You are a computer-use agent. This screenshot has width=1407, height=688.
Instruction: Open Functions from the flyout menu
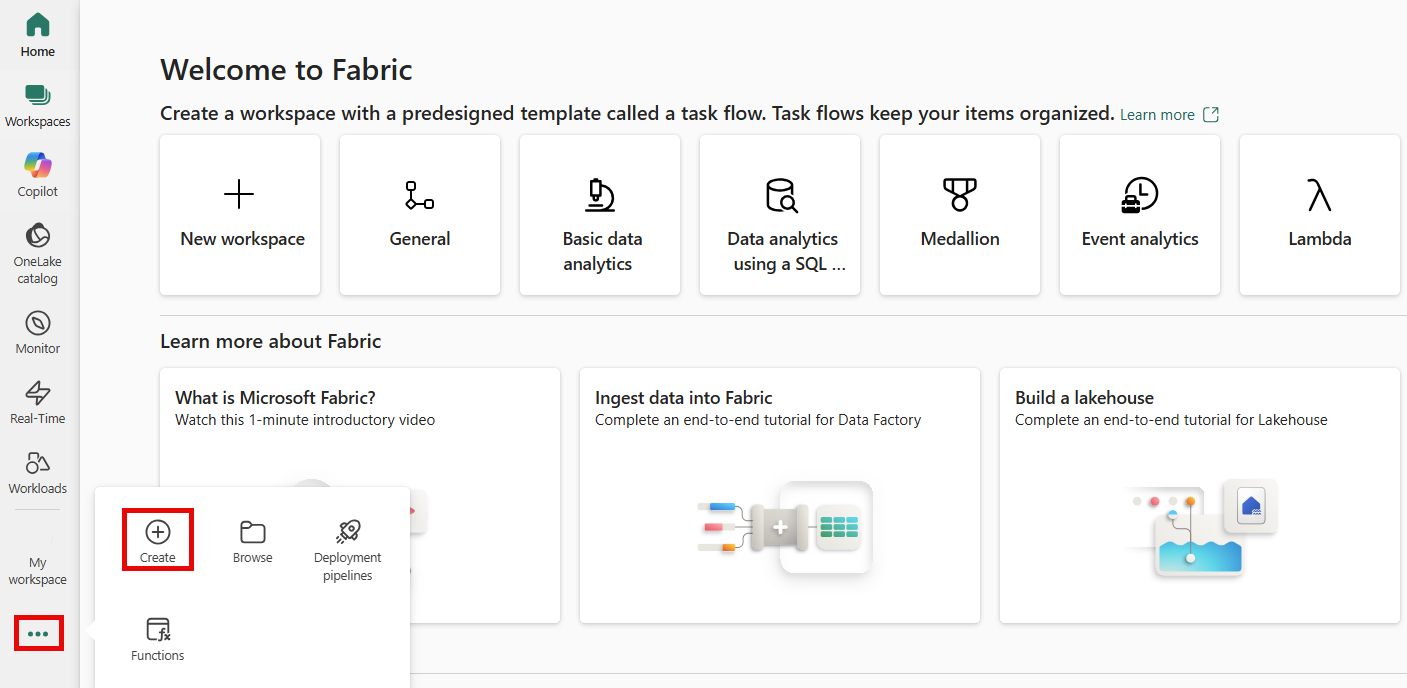click(x=157, y=637)
